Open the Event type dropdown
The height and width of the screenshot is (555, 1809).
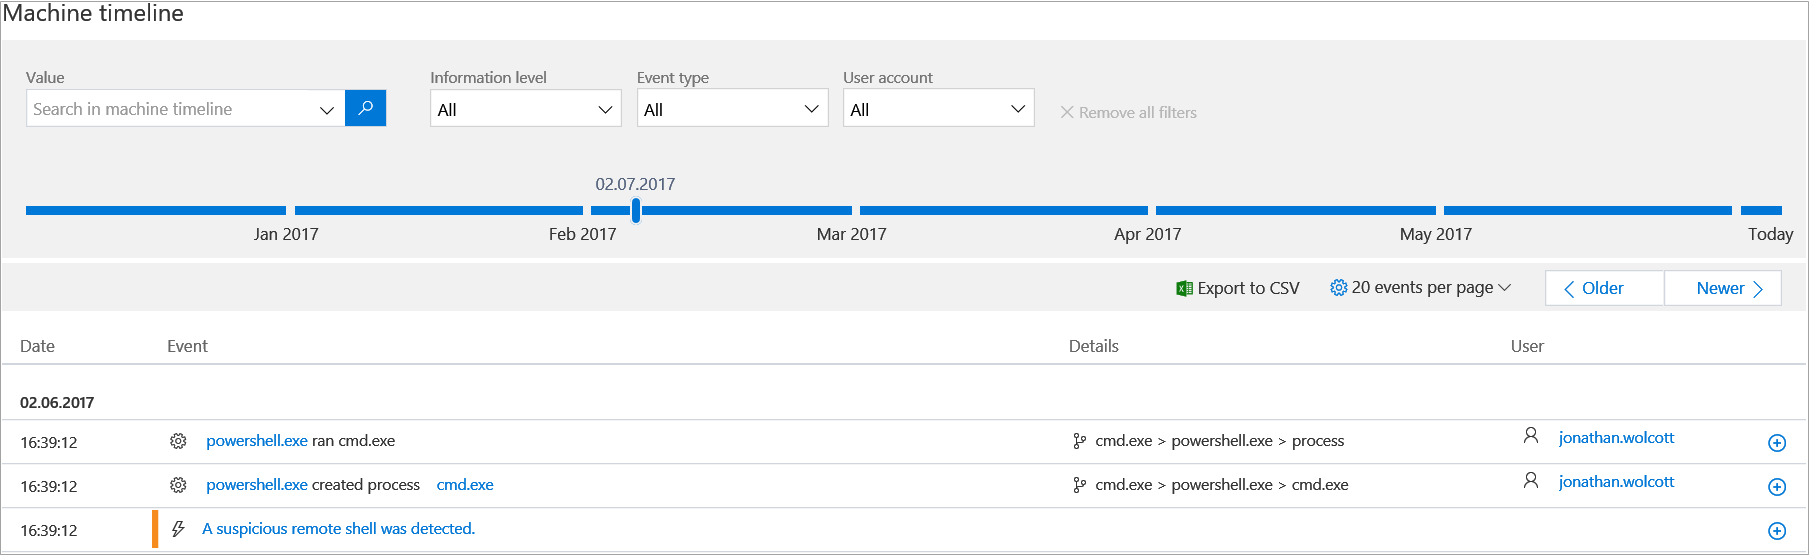(732, 109)
